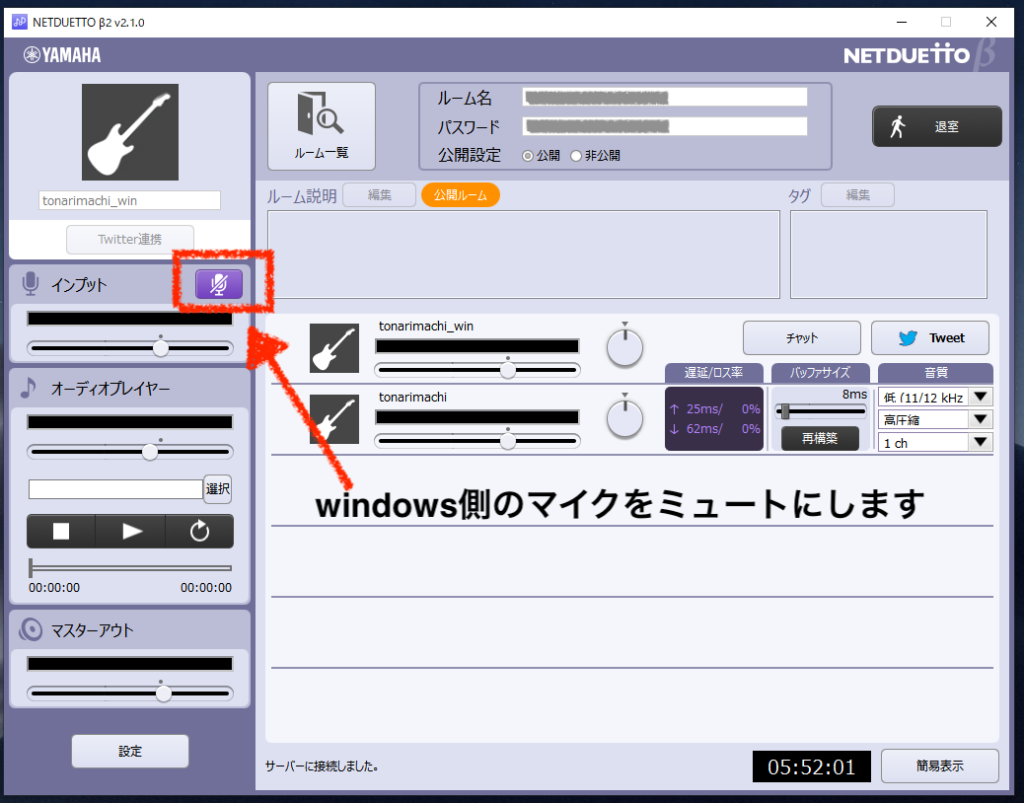Open the room list (ルーム一覧)
The height and width of the screenshot is (803, 1024).
[321, 126]
